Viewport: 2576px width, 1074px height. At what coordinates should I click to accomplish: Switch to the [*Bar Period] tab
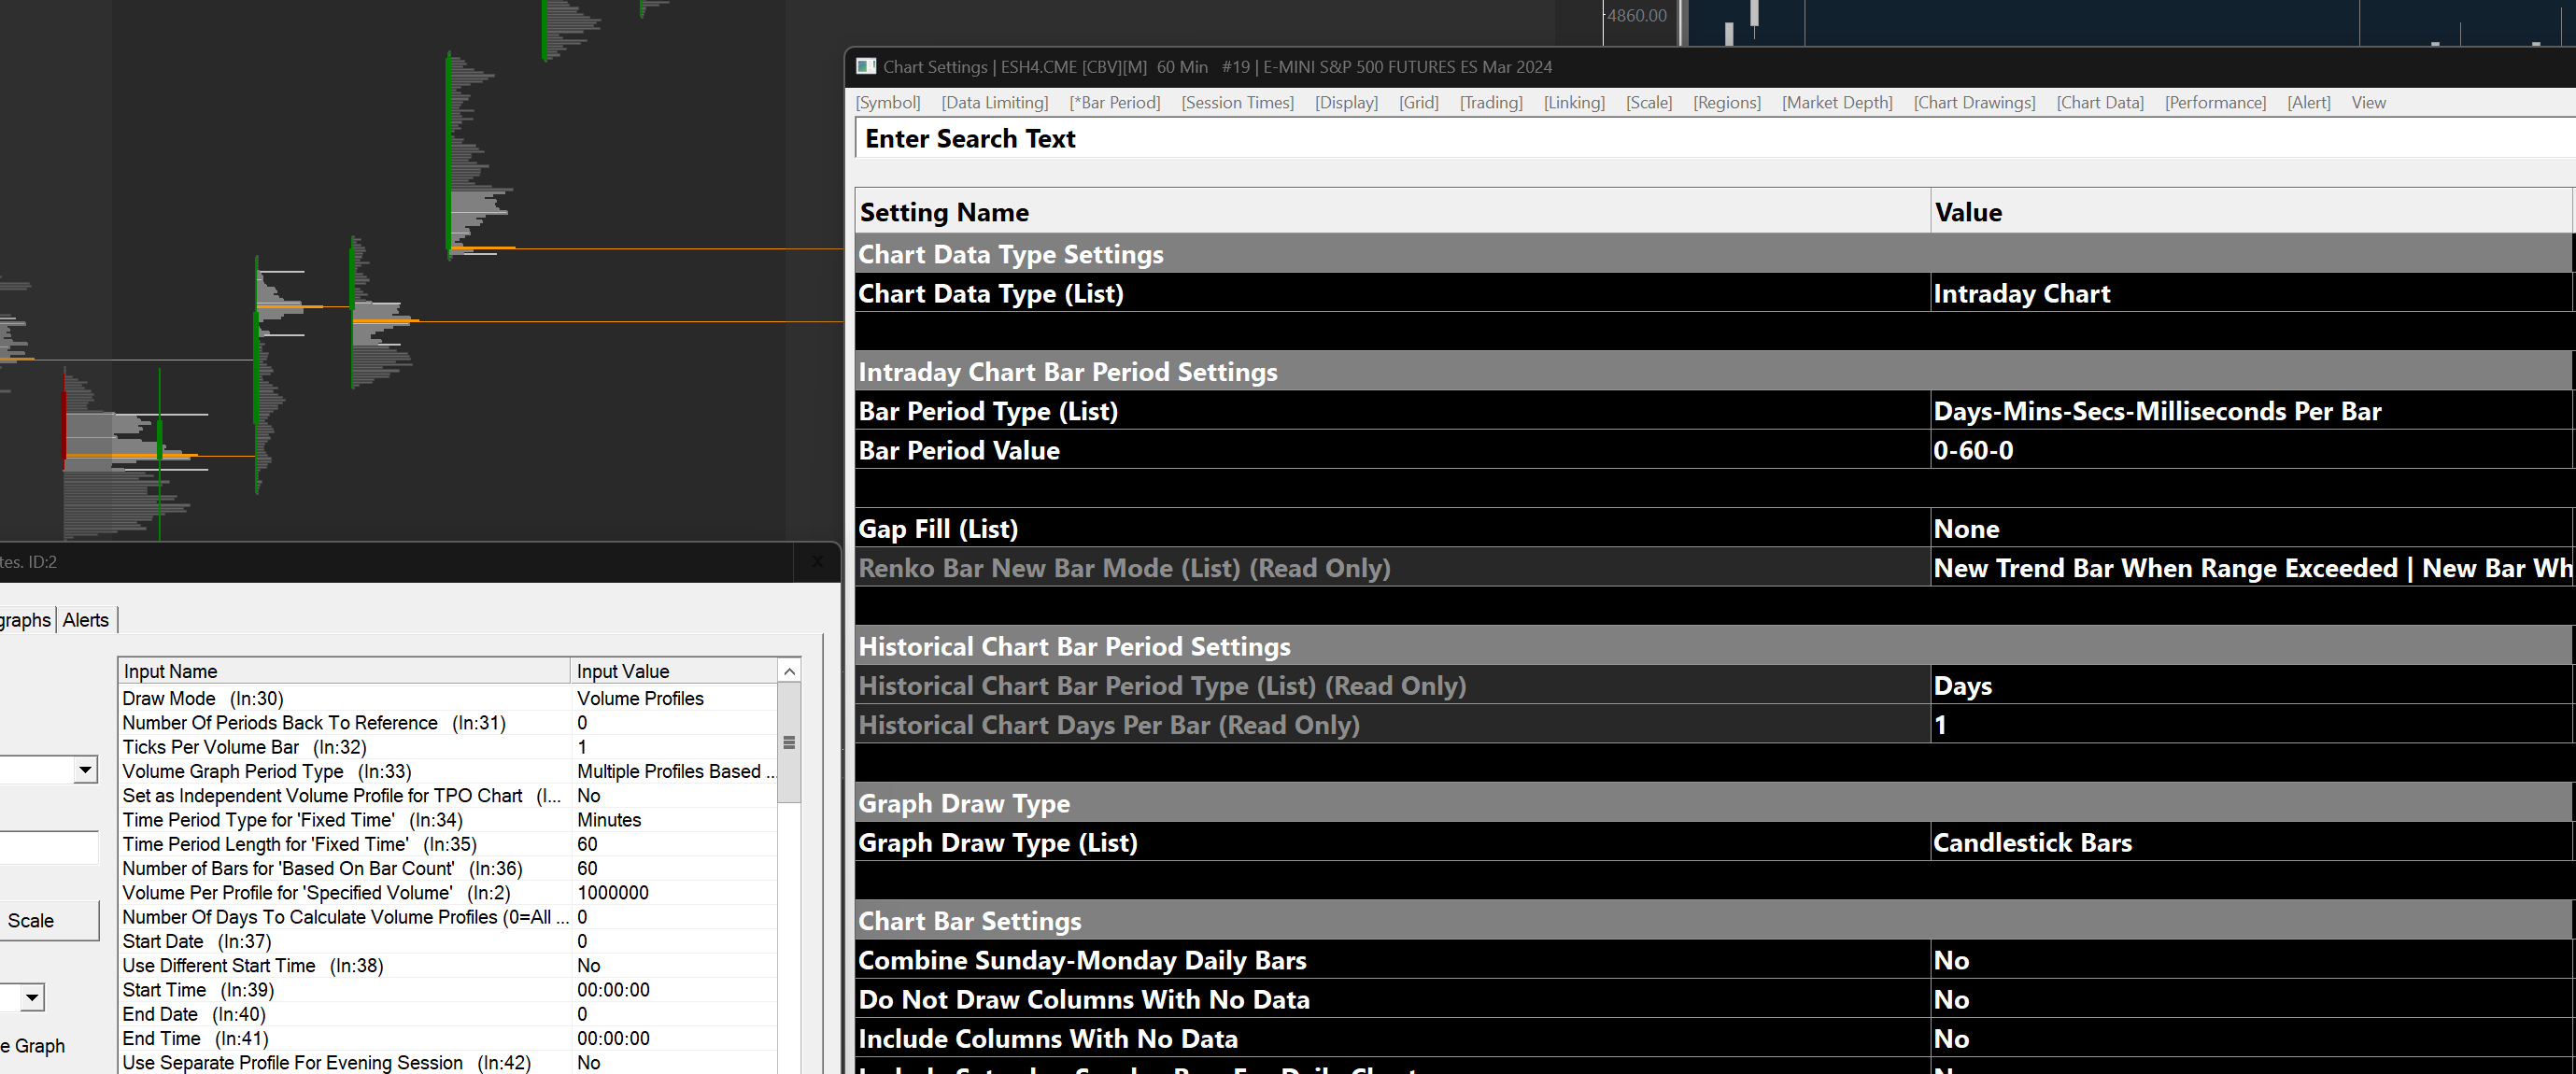click(1114, 102)
